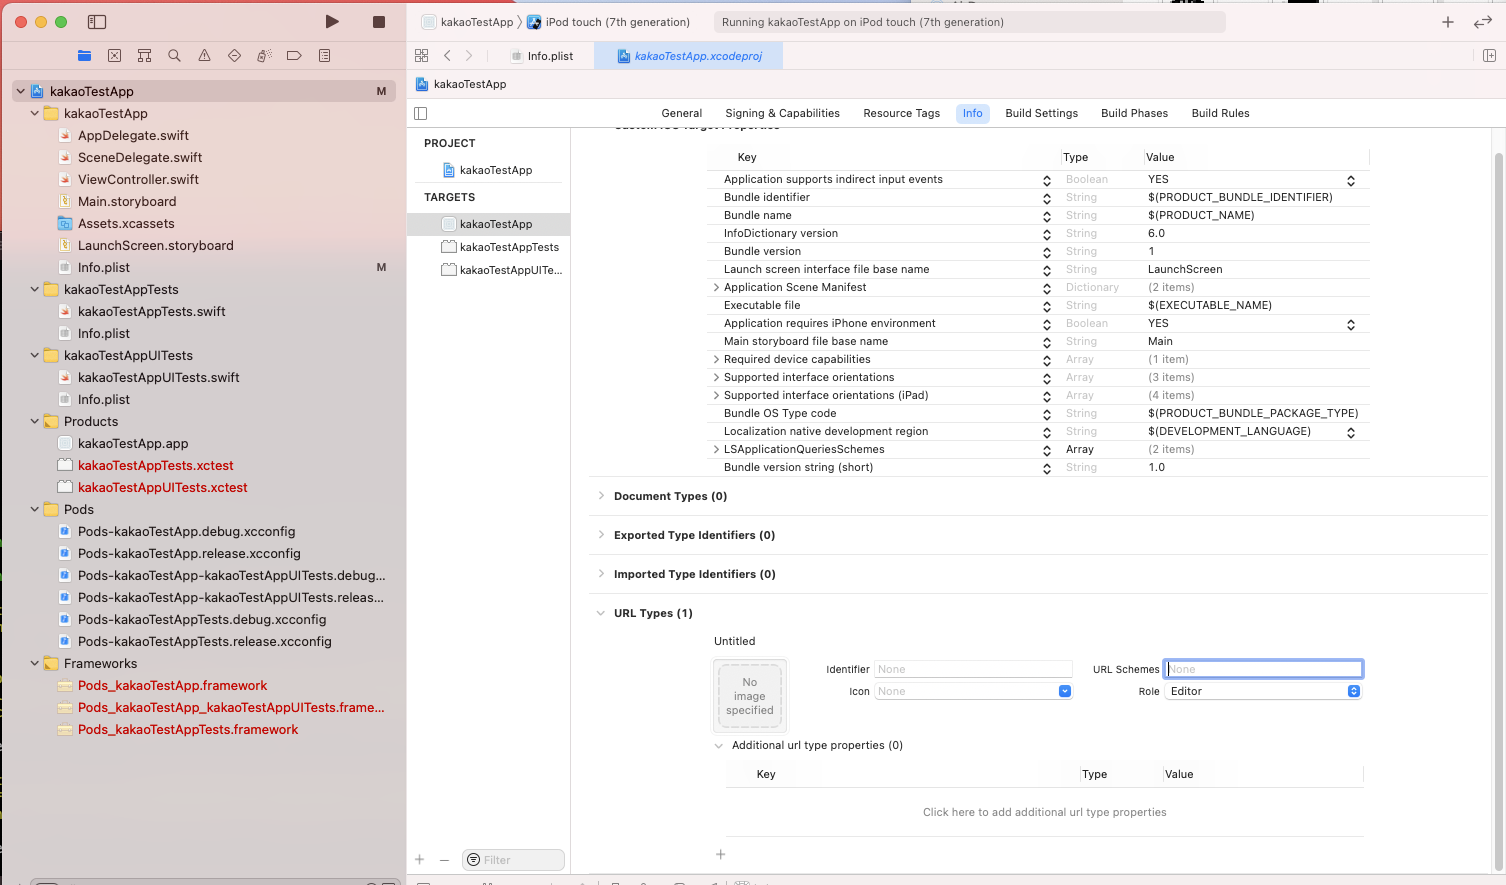Image resolution: width=1506 pixels, height=885 pixels.
Task: Expand LSApplicationQueriesSchemes row
Action: pos(716,449)
